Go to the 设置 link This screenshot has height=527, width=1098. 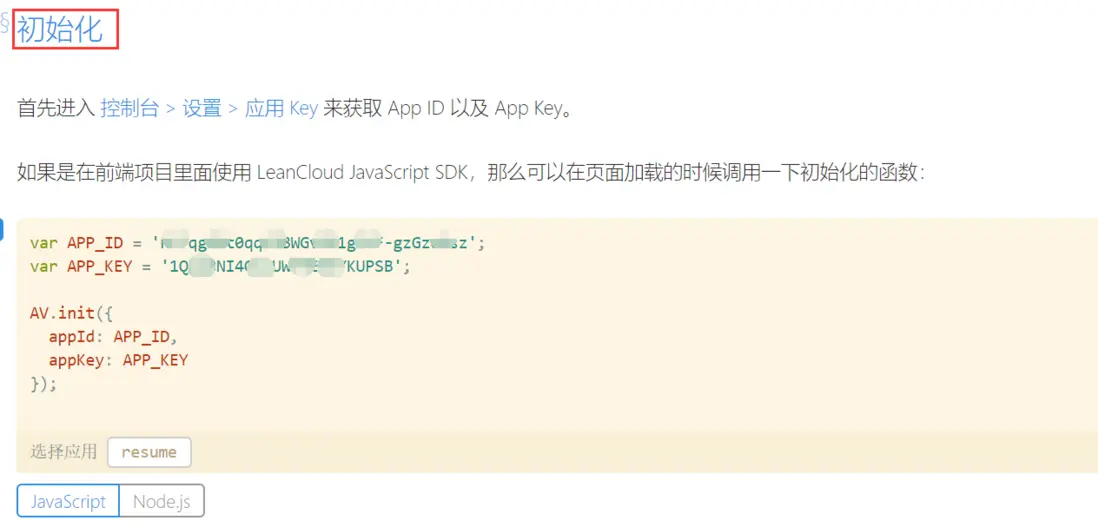[201, 108]
